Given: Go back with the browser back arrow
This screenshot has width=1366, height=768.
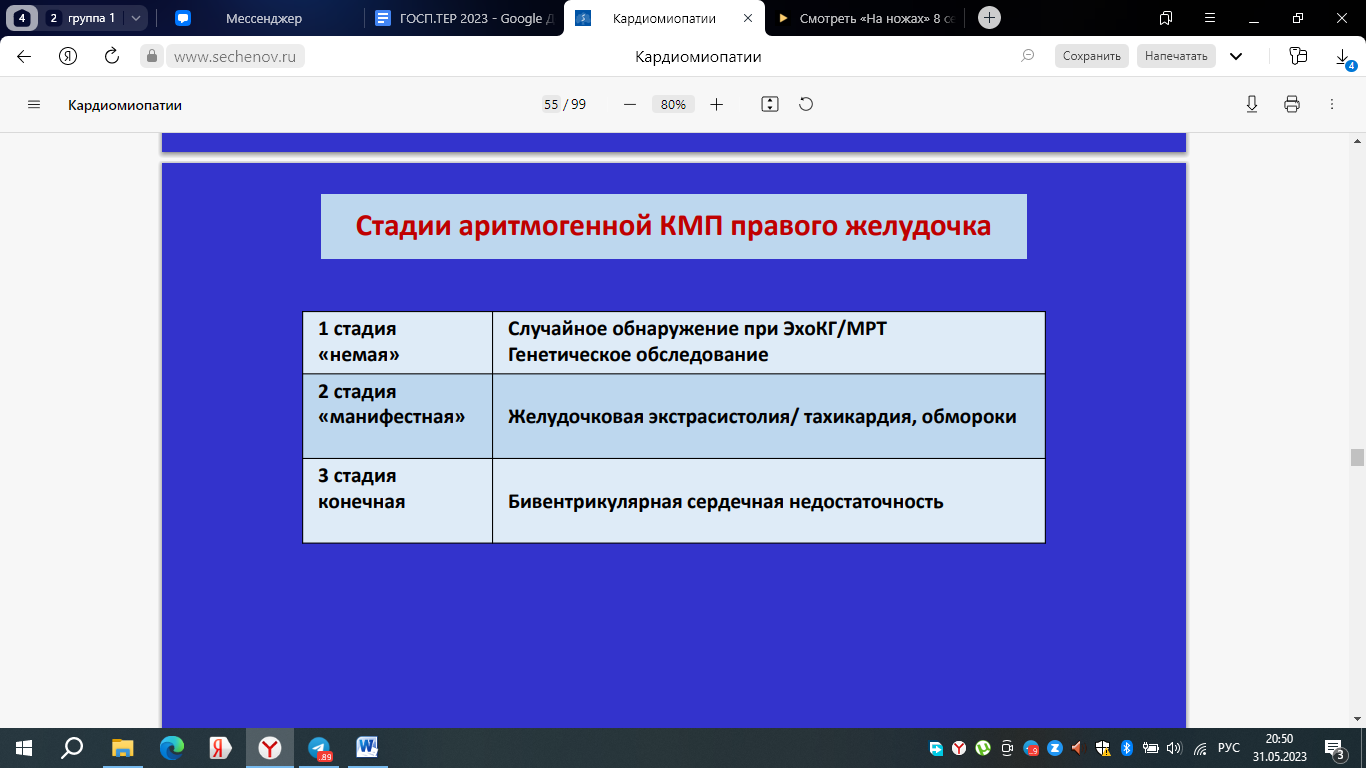Looking at the screenshot, I should 24,56.
